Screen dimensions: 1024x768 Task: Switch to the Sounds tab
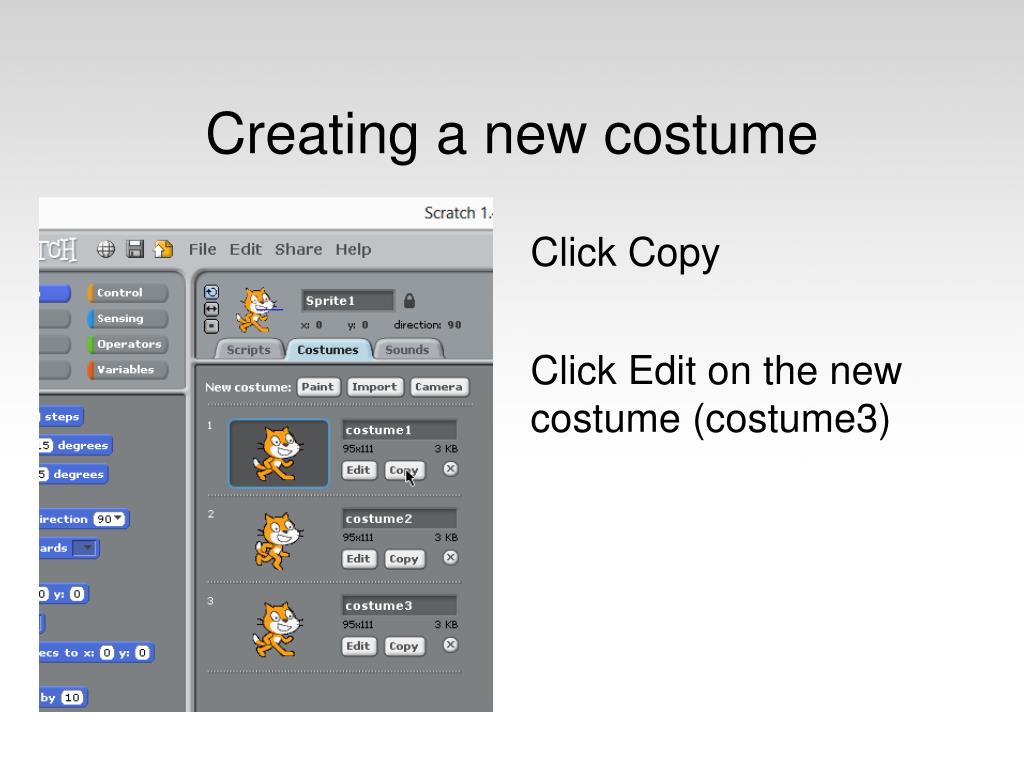pyautogui.click(x=408, y=349)
